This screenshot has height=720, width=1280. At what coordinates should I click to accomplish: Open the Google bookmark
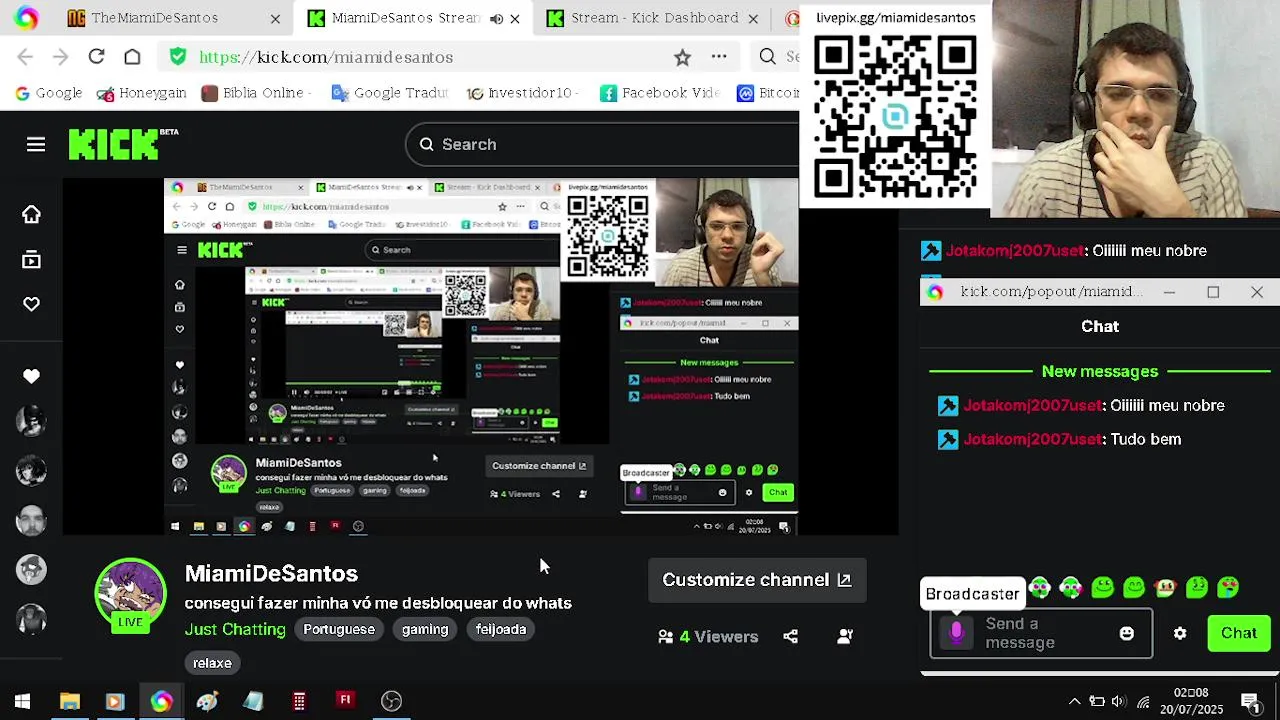48,93
